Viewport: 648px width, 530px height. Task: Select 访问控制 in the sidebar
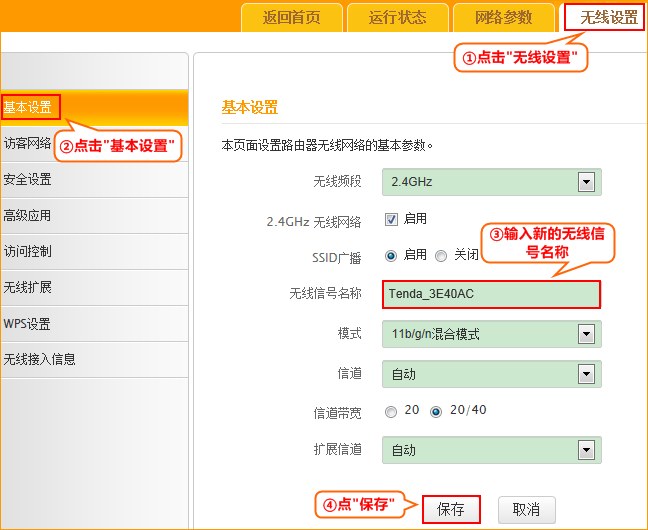click(28, 252)
